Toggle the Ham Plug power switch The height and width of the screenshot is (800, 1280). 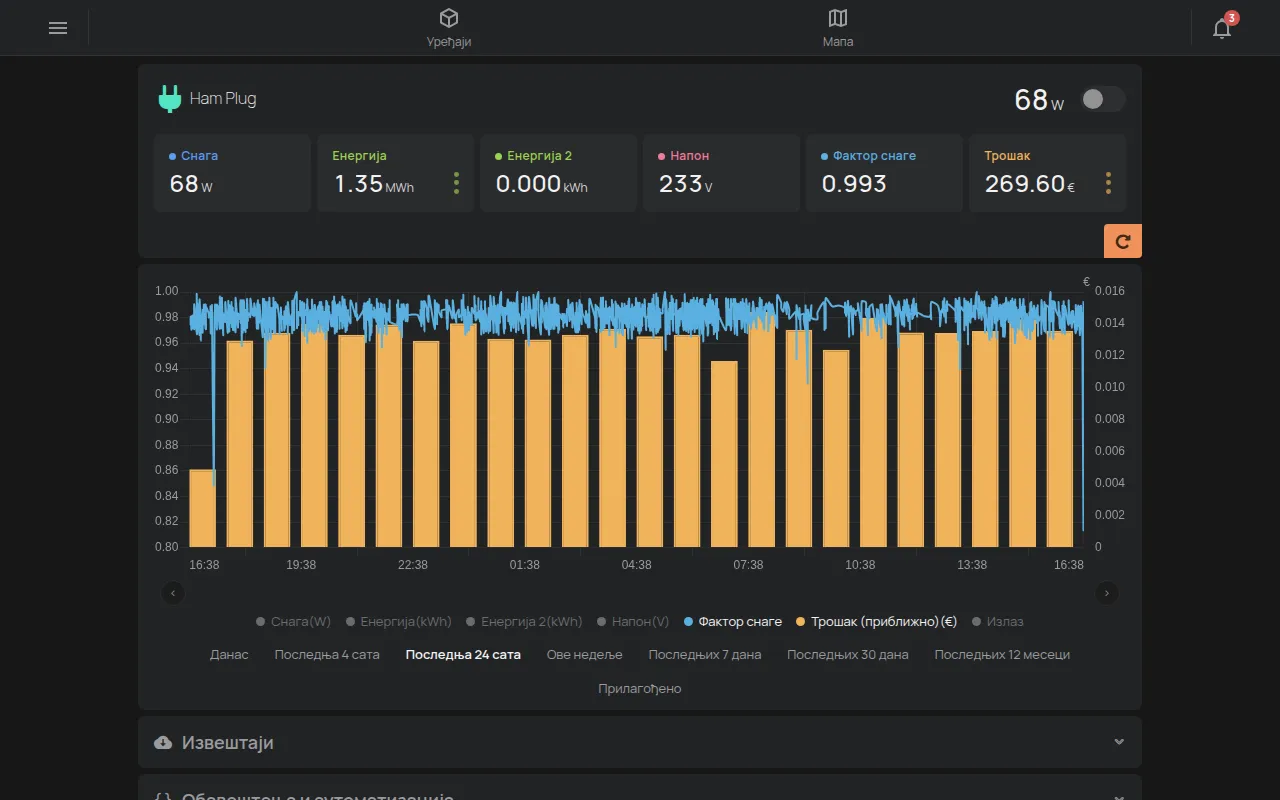coord(1103,99)
